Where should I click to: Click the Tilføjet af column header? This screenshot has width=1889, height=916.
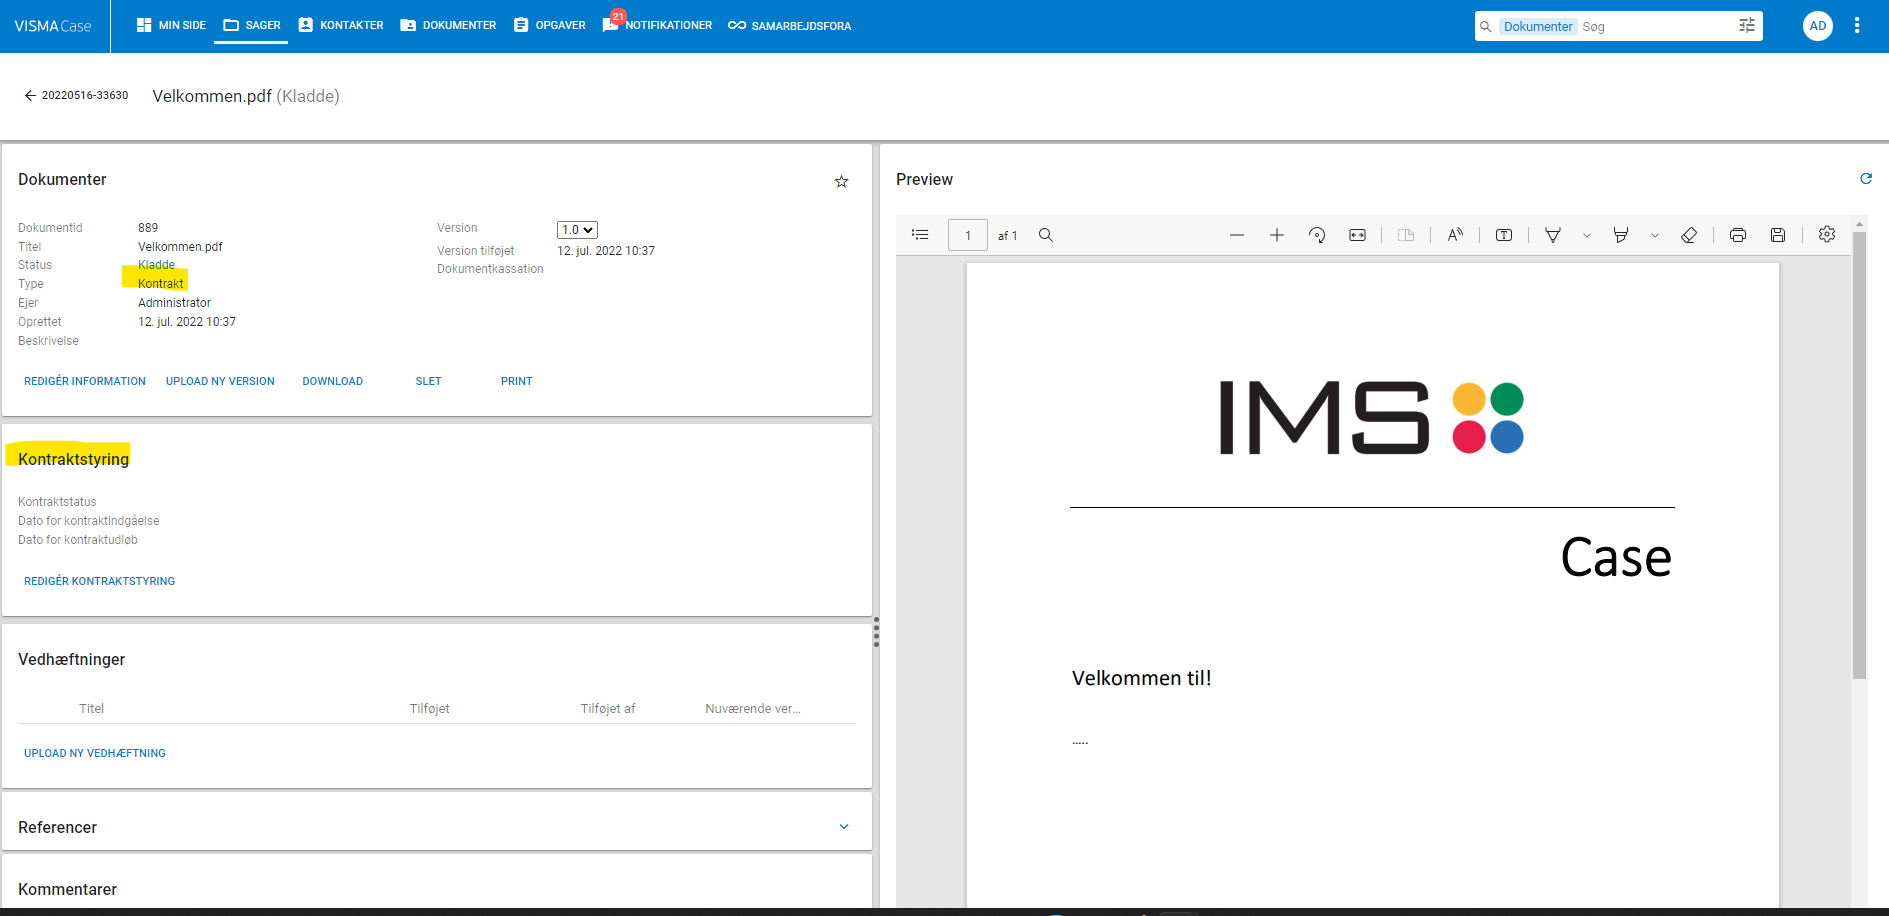pos(608,709)
